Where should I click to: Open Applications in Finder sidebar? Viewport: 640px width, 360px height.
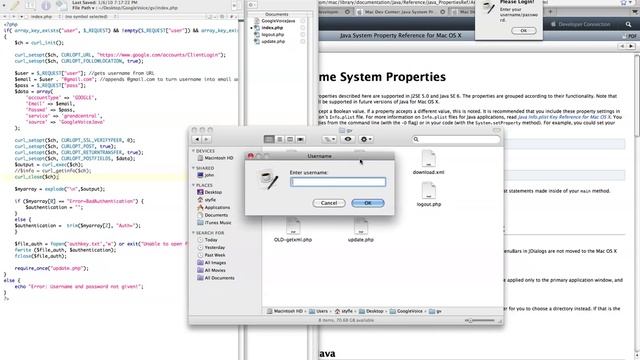213,207
